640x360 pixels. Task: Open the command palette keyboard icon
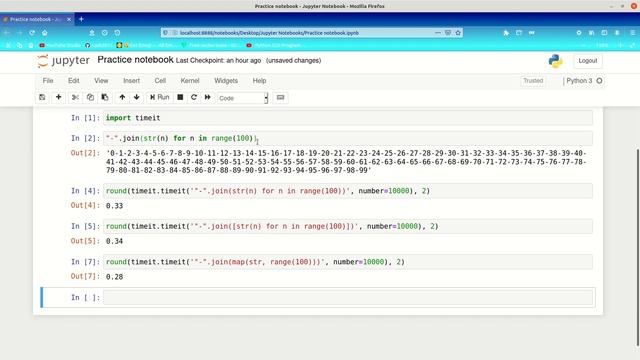280,98
